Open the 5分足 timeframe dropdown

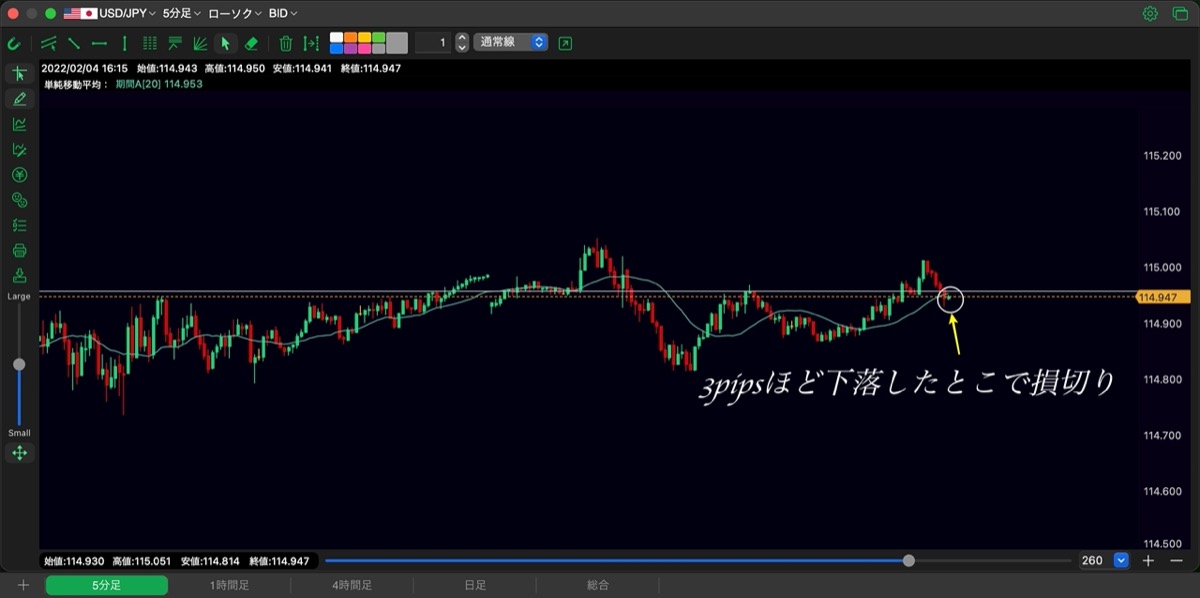click(x=181, y=14)
